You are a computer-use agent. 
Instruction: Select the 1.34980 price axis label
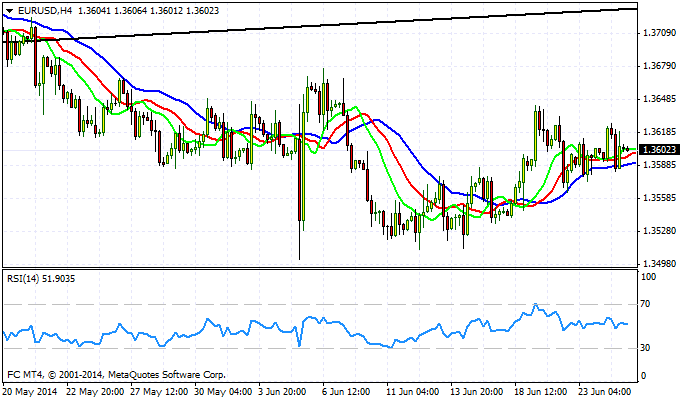660,263
